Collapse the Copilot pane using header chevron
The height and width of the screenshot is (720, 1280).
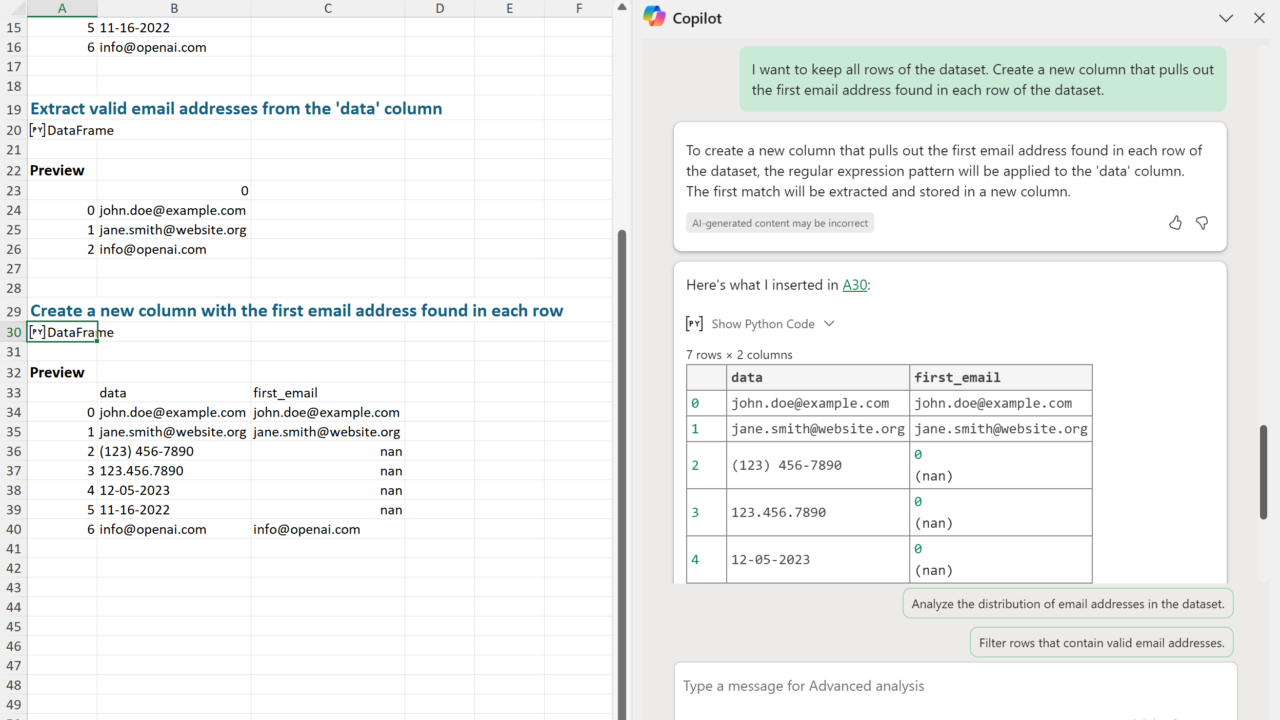[x=1226, y=18]
